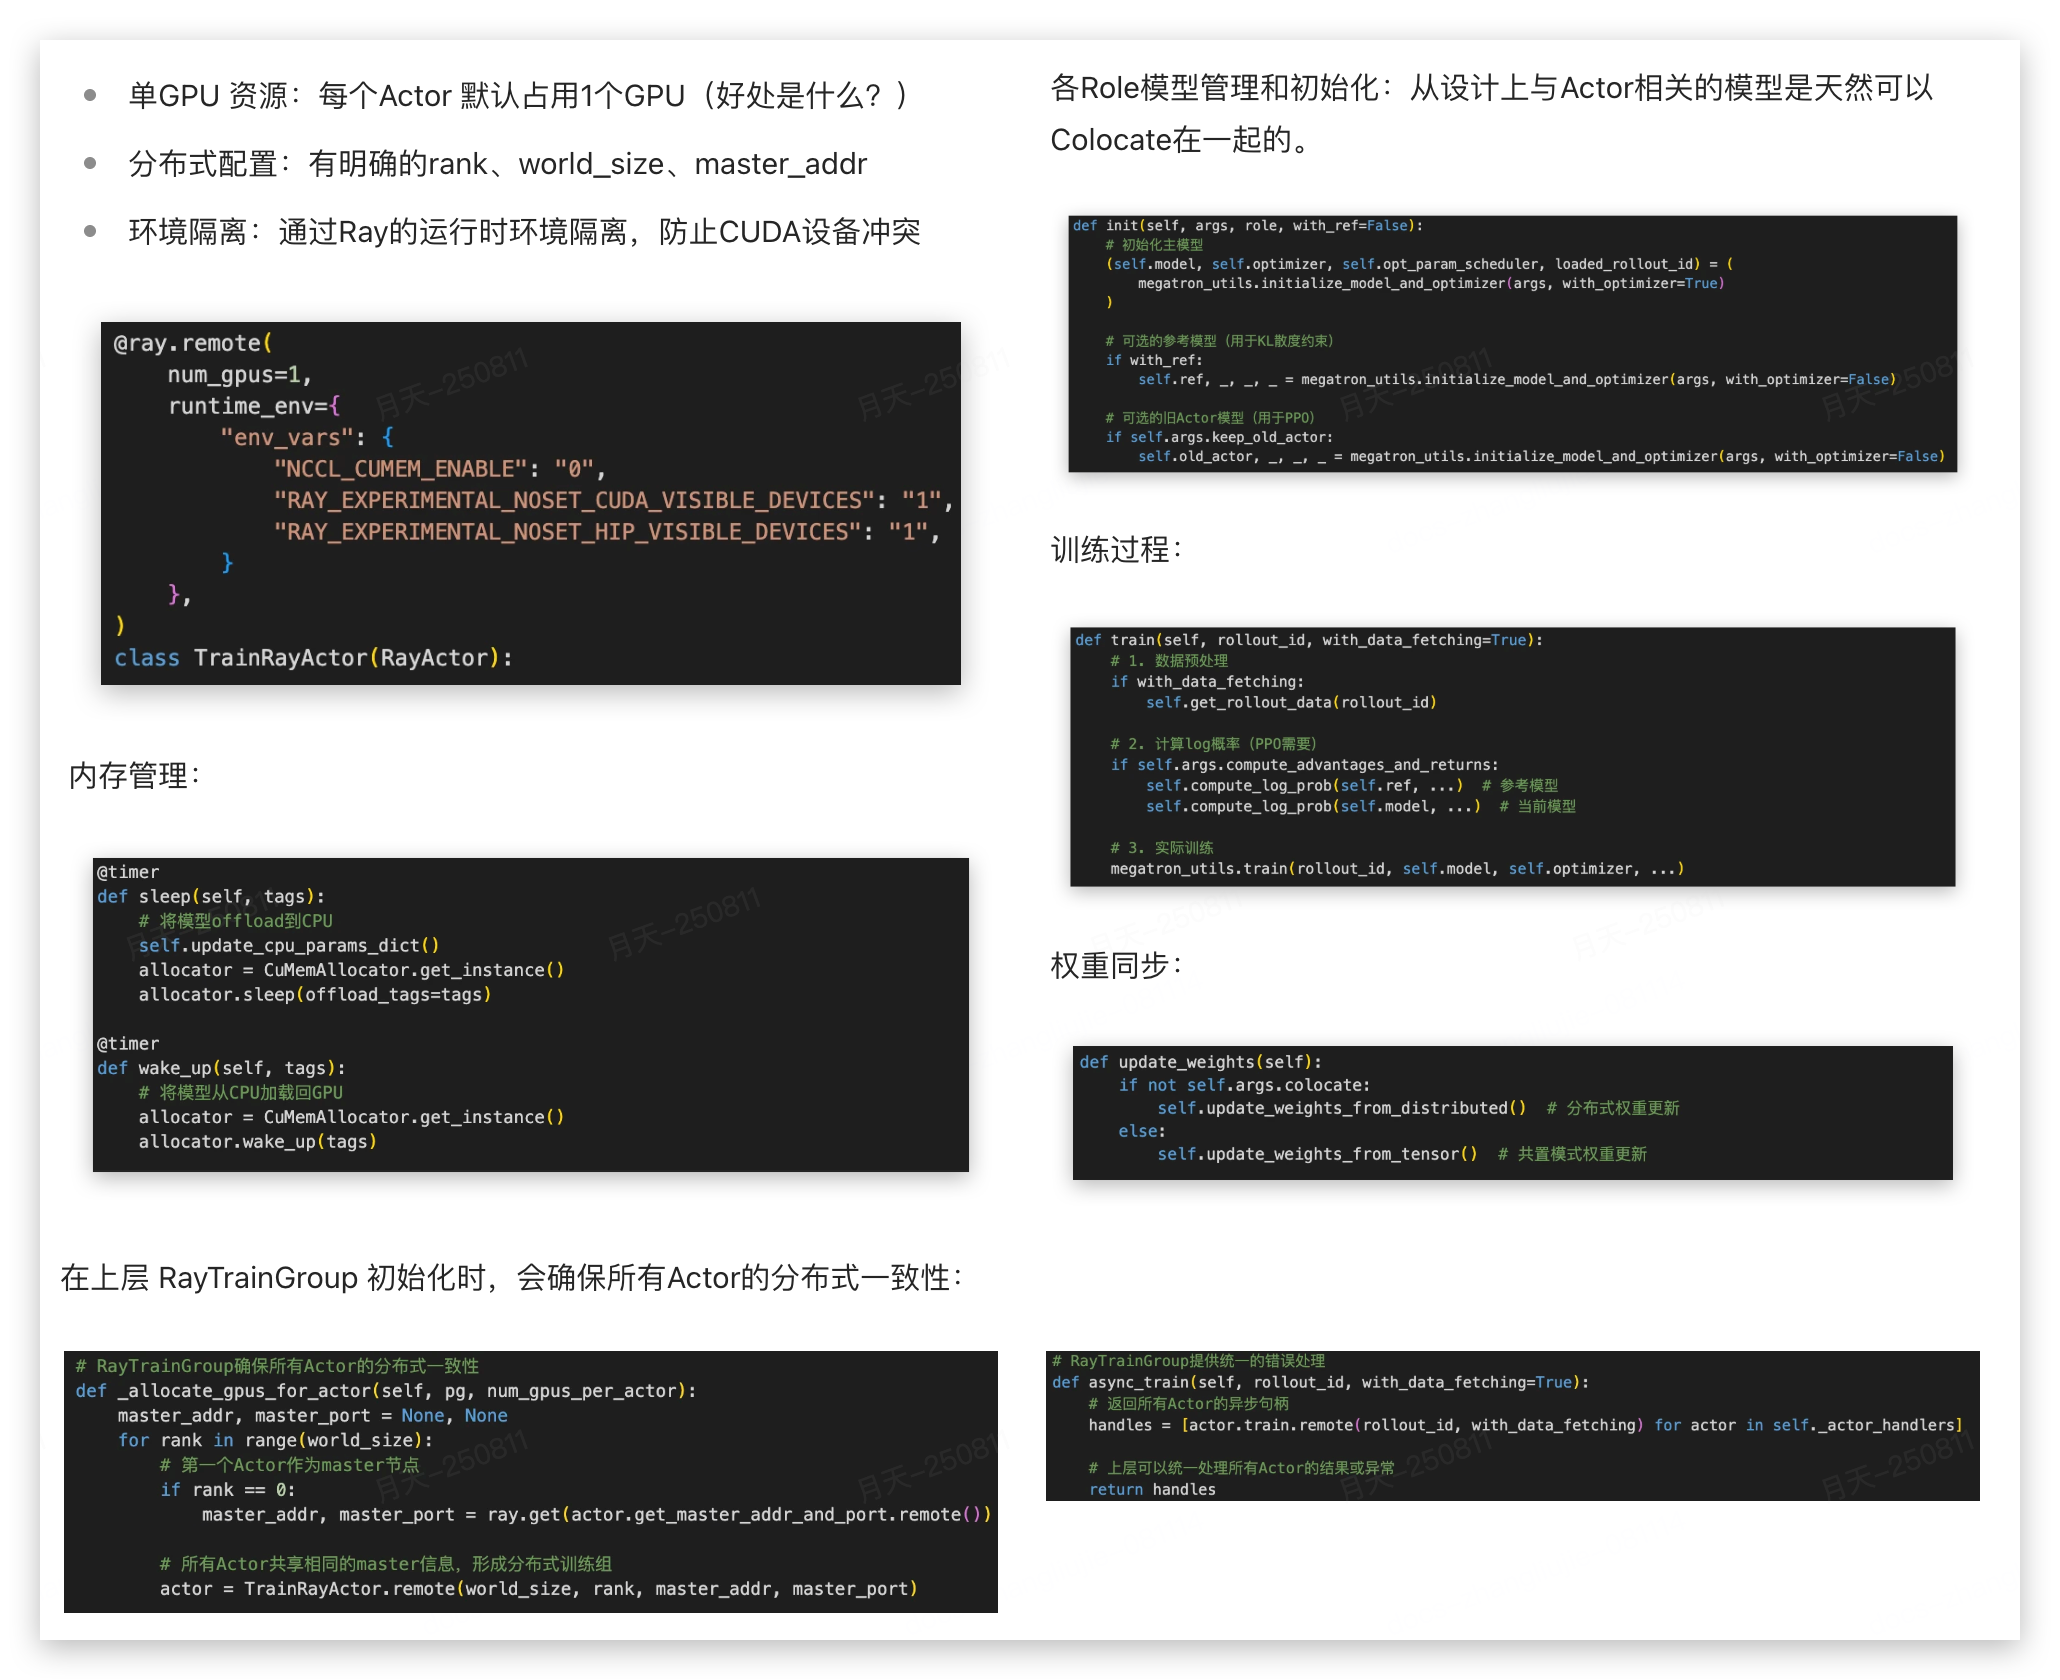Viewport: 2060px width, 1680px height.
Task: Open the sleep and wake_up code image
Action: [530, 1014]
